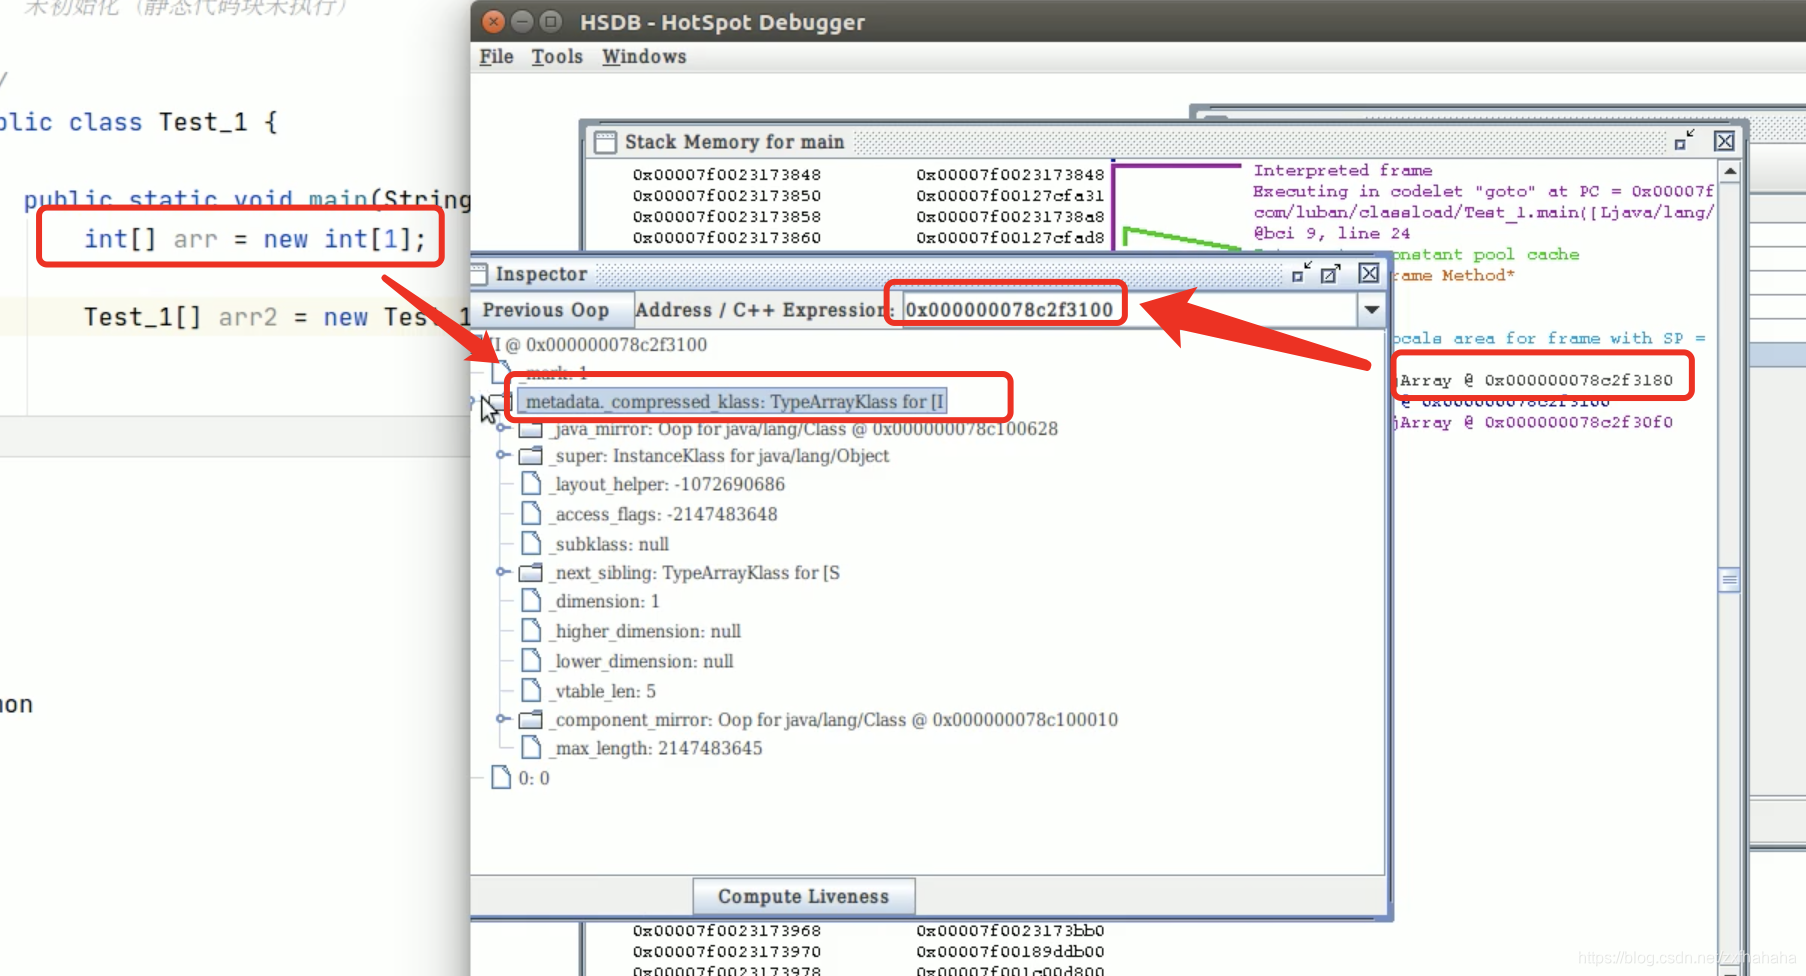
Task: Click the Array @ 0x000000078c2f30f0 annotation
Action: [1533, 422]
